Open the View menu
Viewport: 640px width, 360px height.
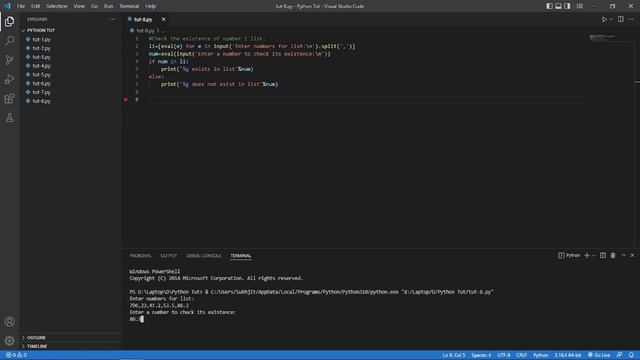tap(79, 6)
